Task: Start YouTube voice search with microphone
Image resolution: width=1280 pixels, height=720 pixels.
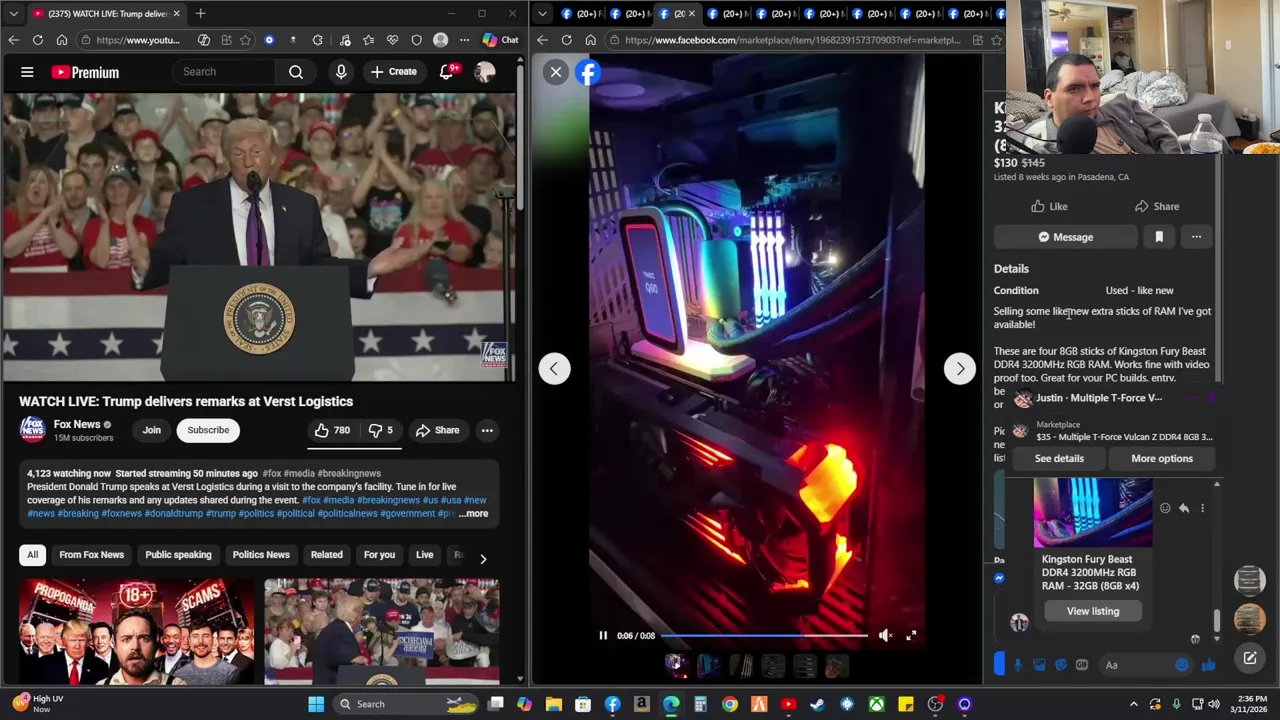Action: 341,72
